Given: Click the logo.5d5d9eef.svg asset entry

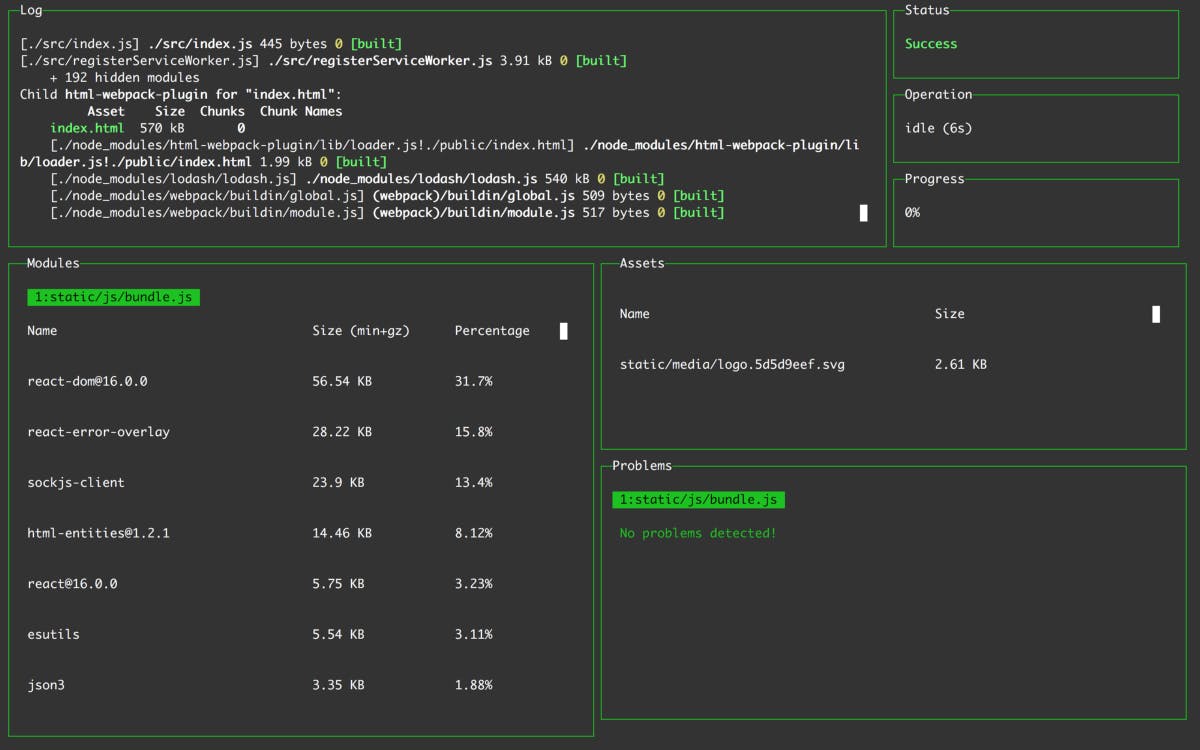Looking at the screenshot, I should click(732, 364).
